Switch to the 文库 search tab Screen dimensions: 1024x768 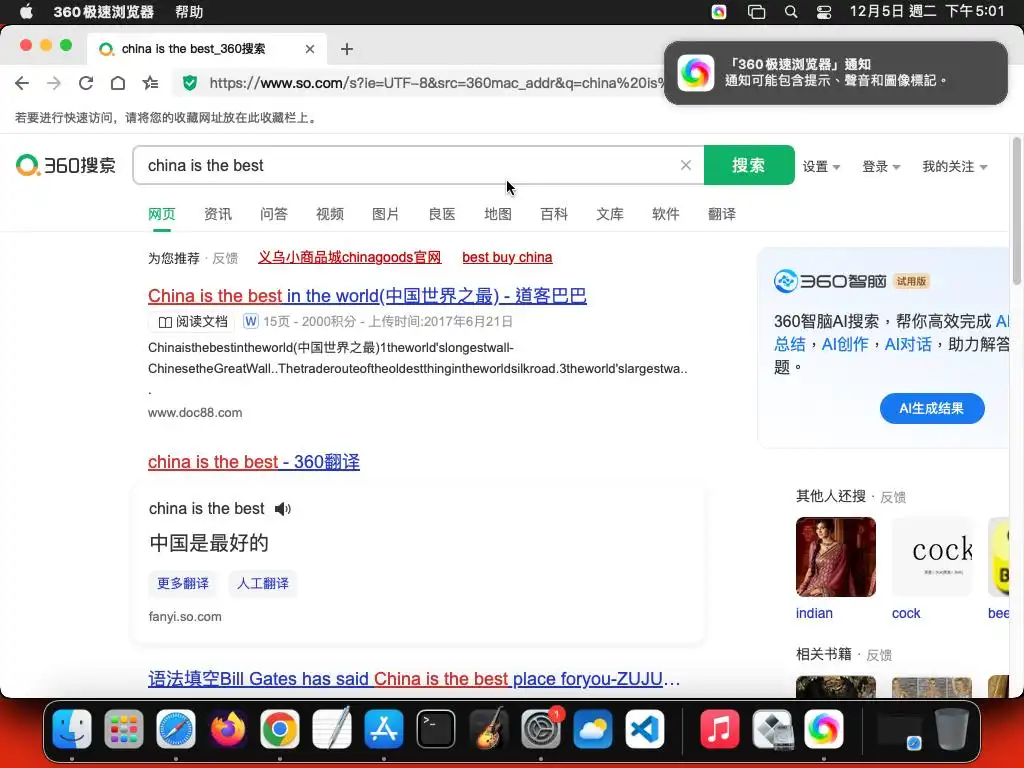pyautogui.click(x=610, y=214)
